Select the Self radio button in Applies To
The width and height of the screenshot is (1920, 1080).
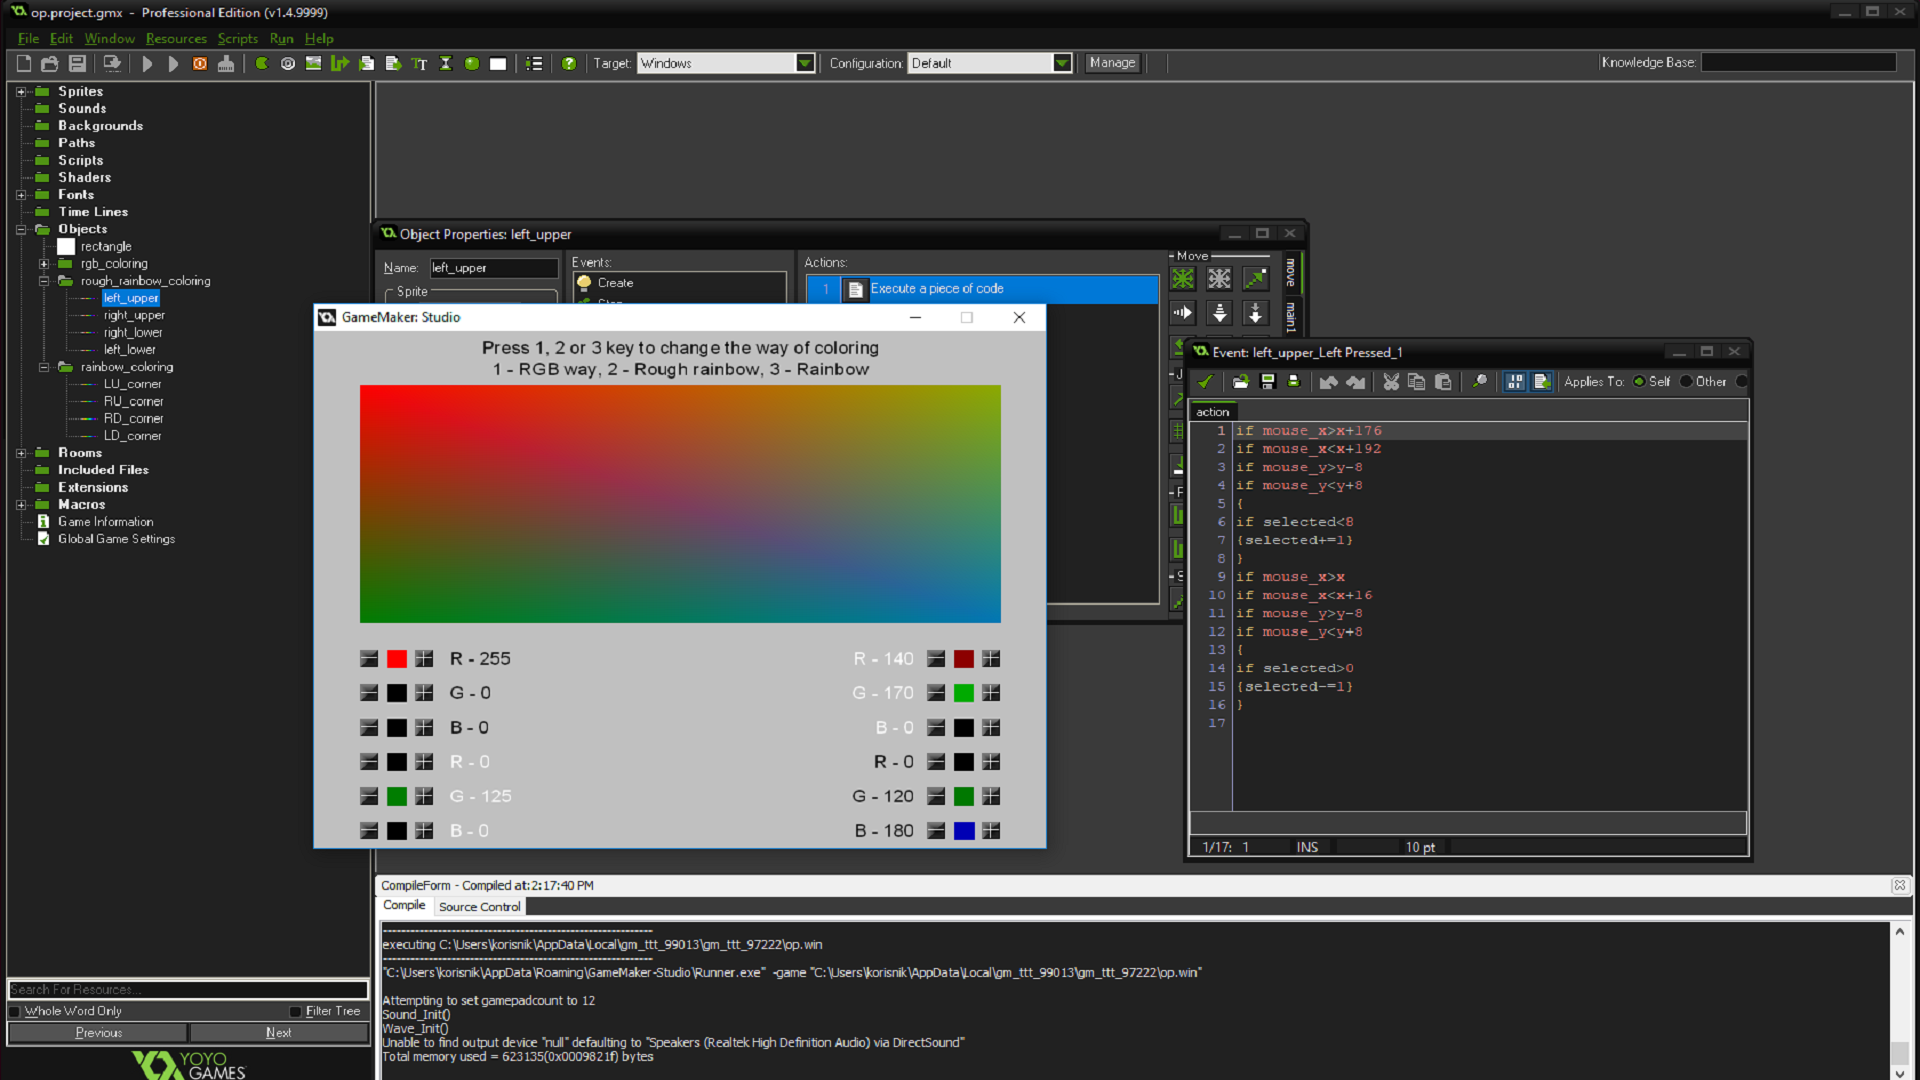point(1639,381)
